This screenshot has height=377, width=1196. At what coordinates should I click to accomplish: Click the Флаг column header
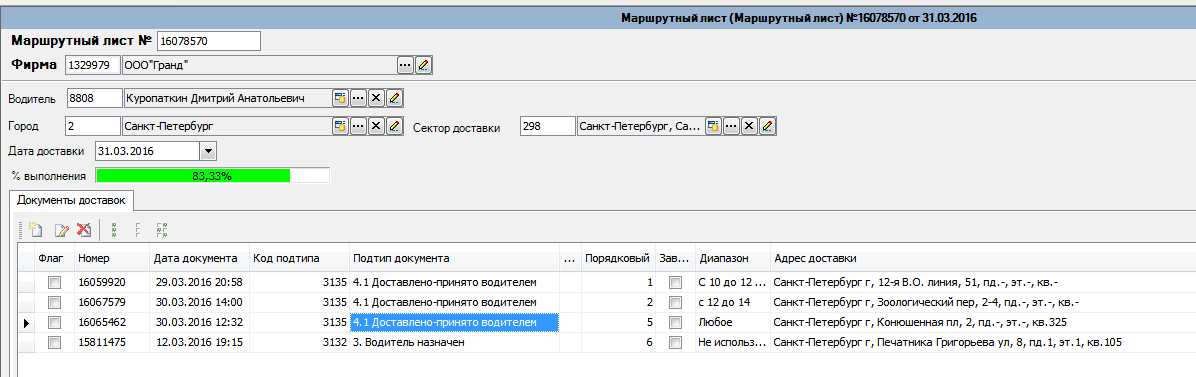54,258
